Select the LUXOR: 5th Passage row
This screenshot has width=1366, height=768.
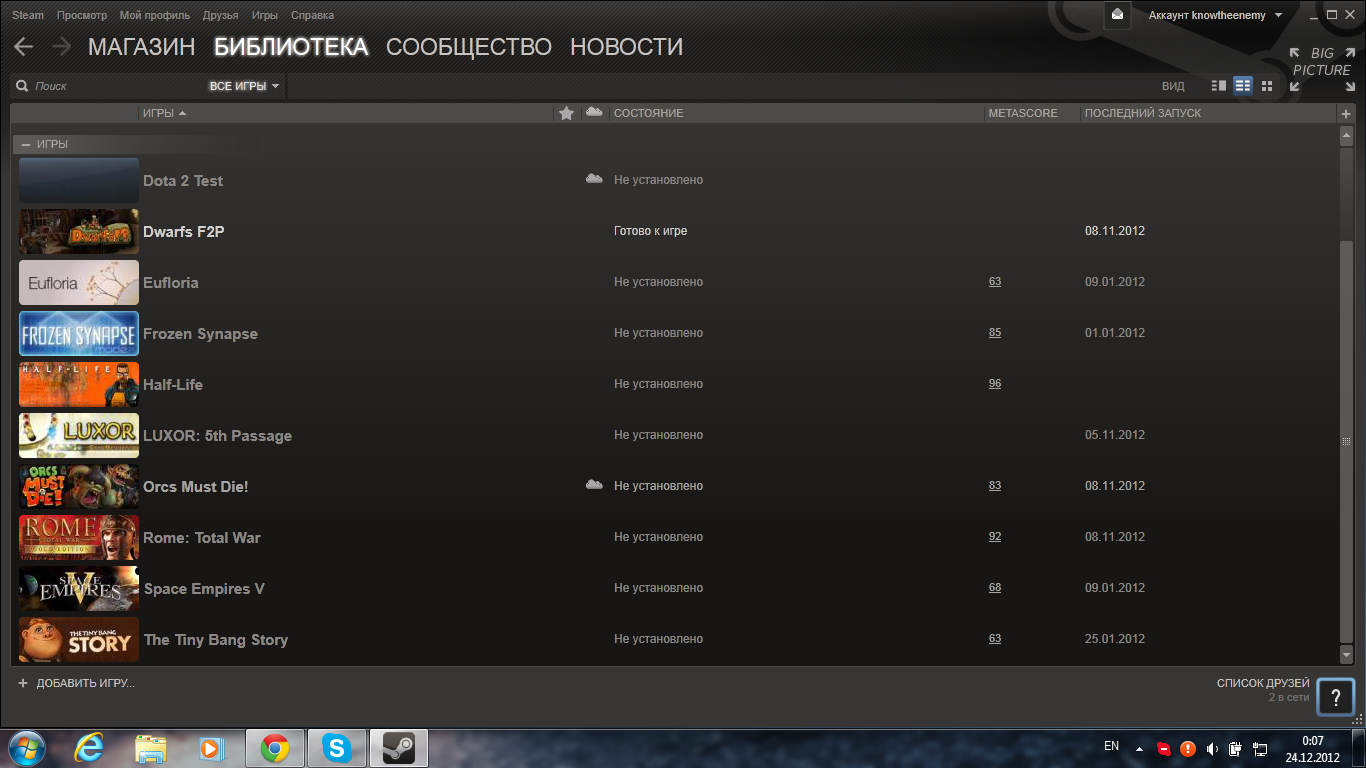click(675, 435)
